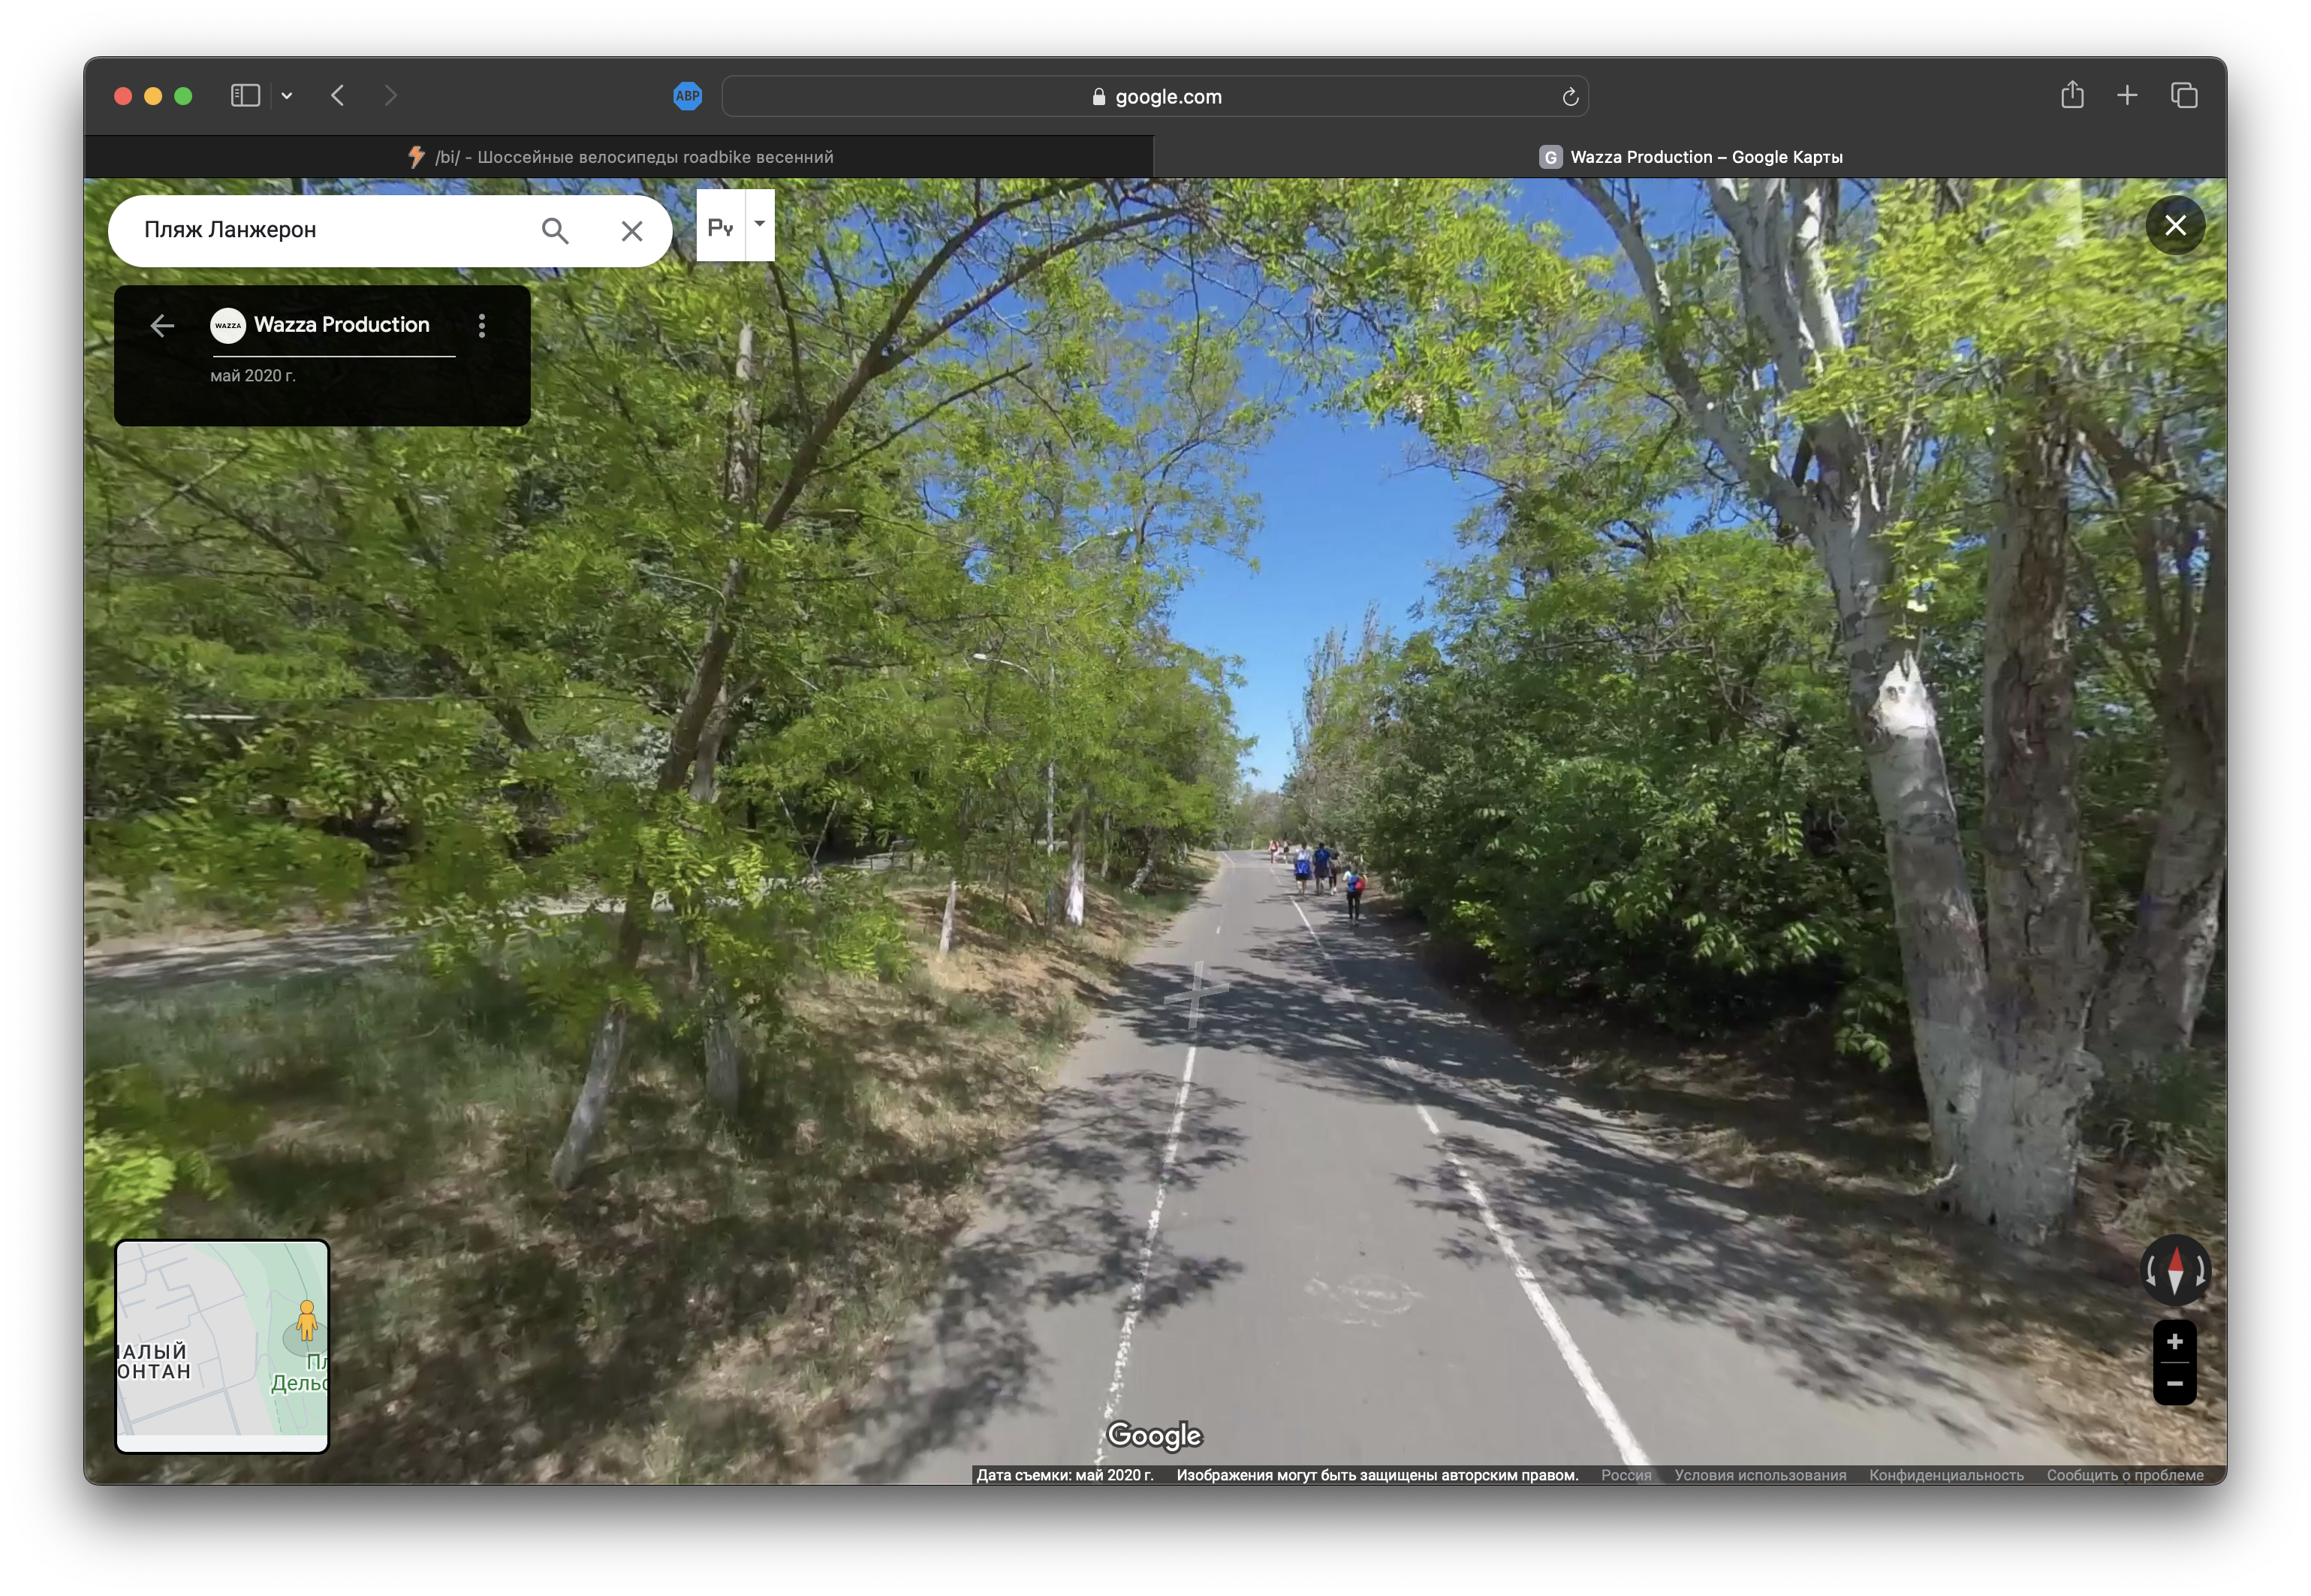Zoom in with the plus button
The height and width of the screenshot is (1596, 2311).
2174,1341
